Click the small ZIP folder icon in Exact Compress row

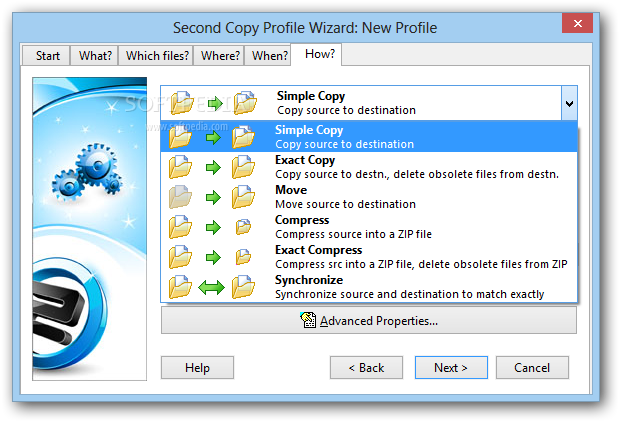pos(243,257)
